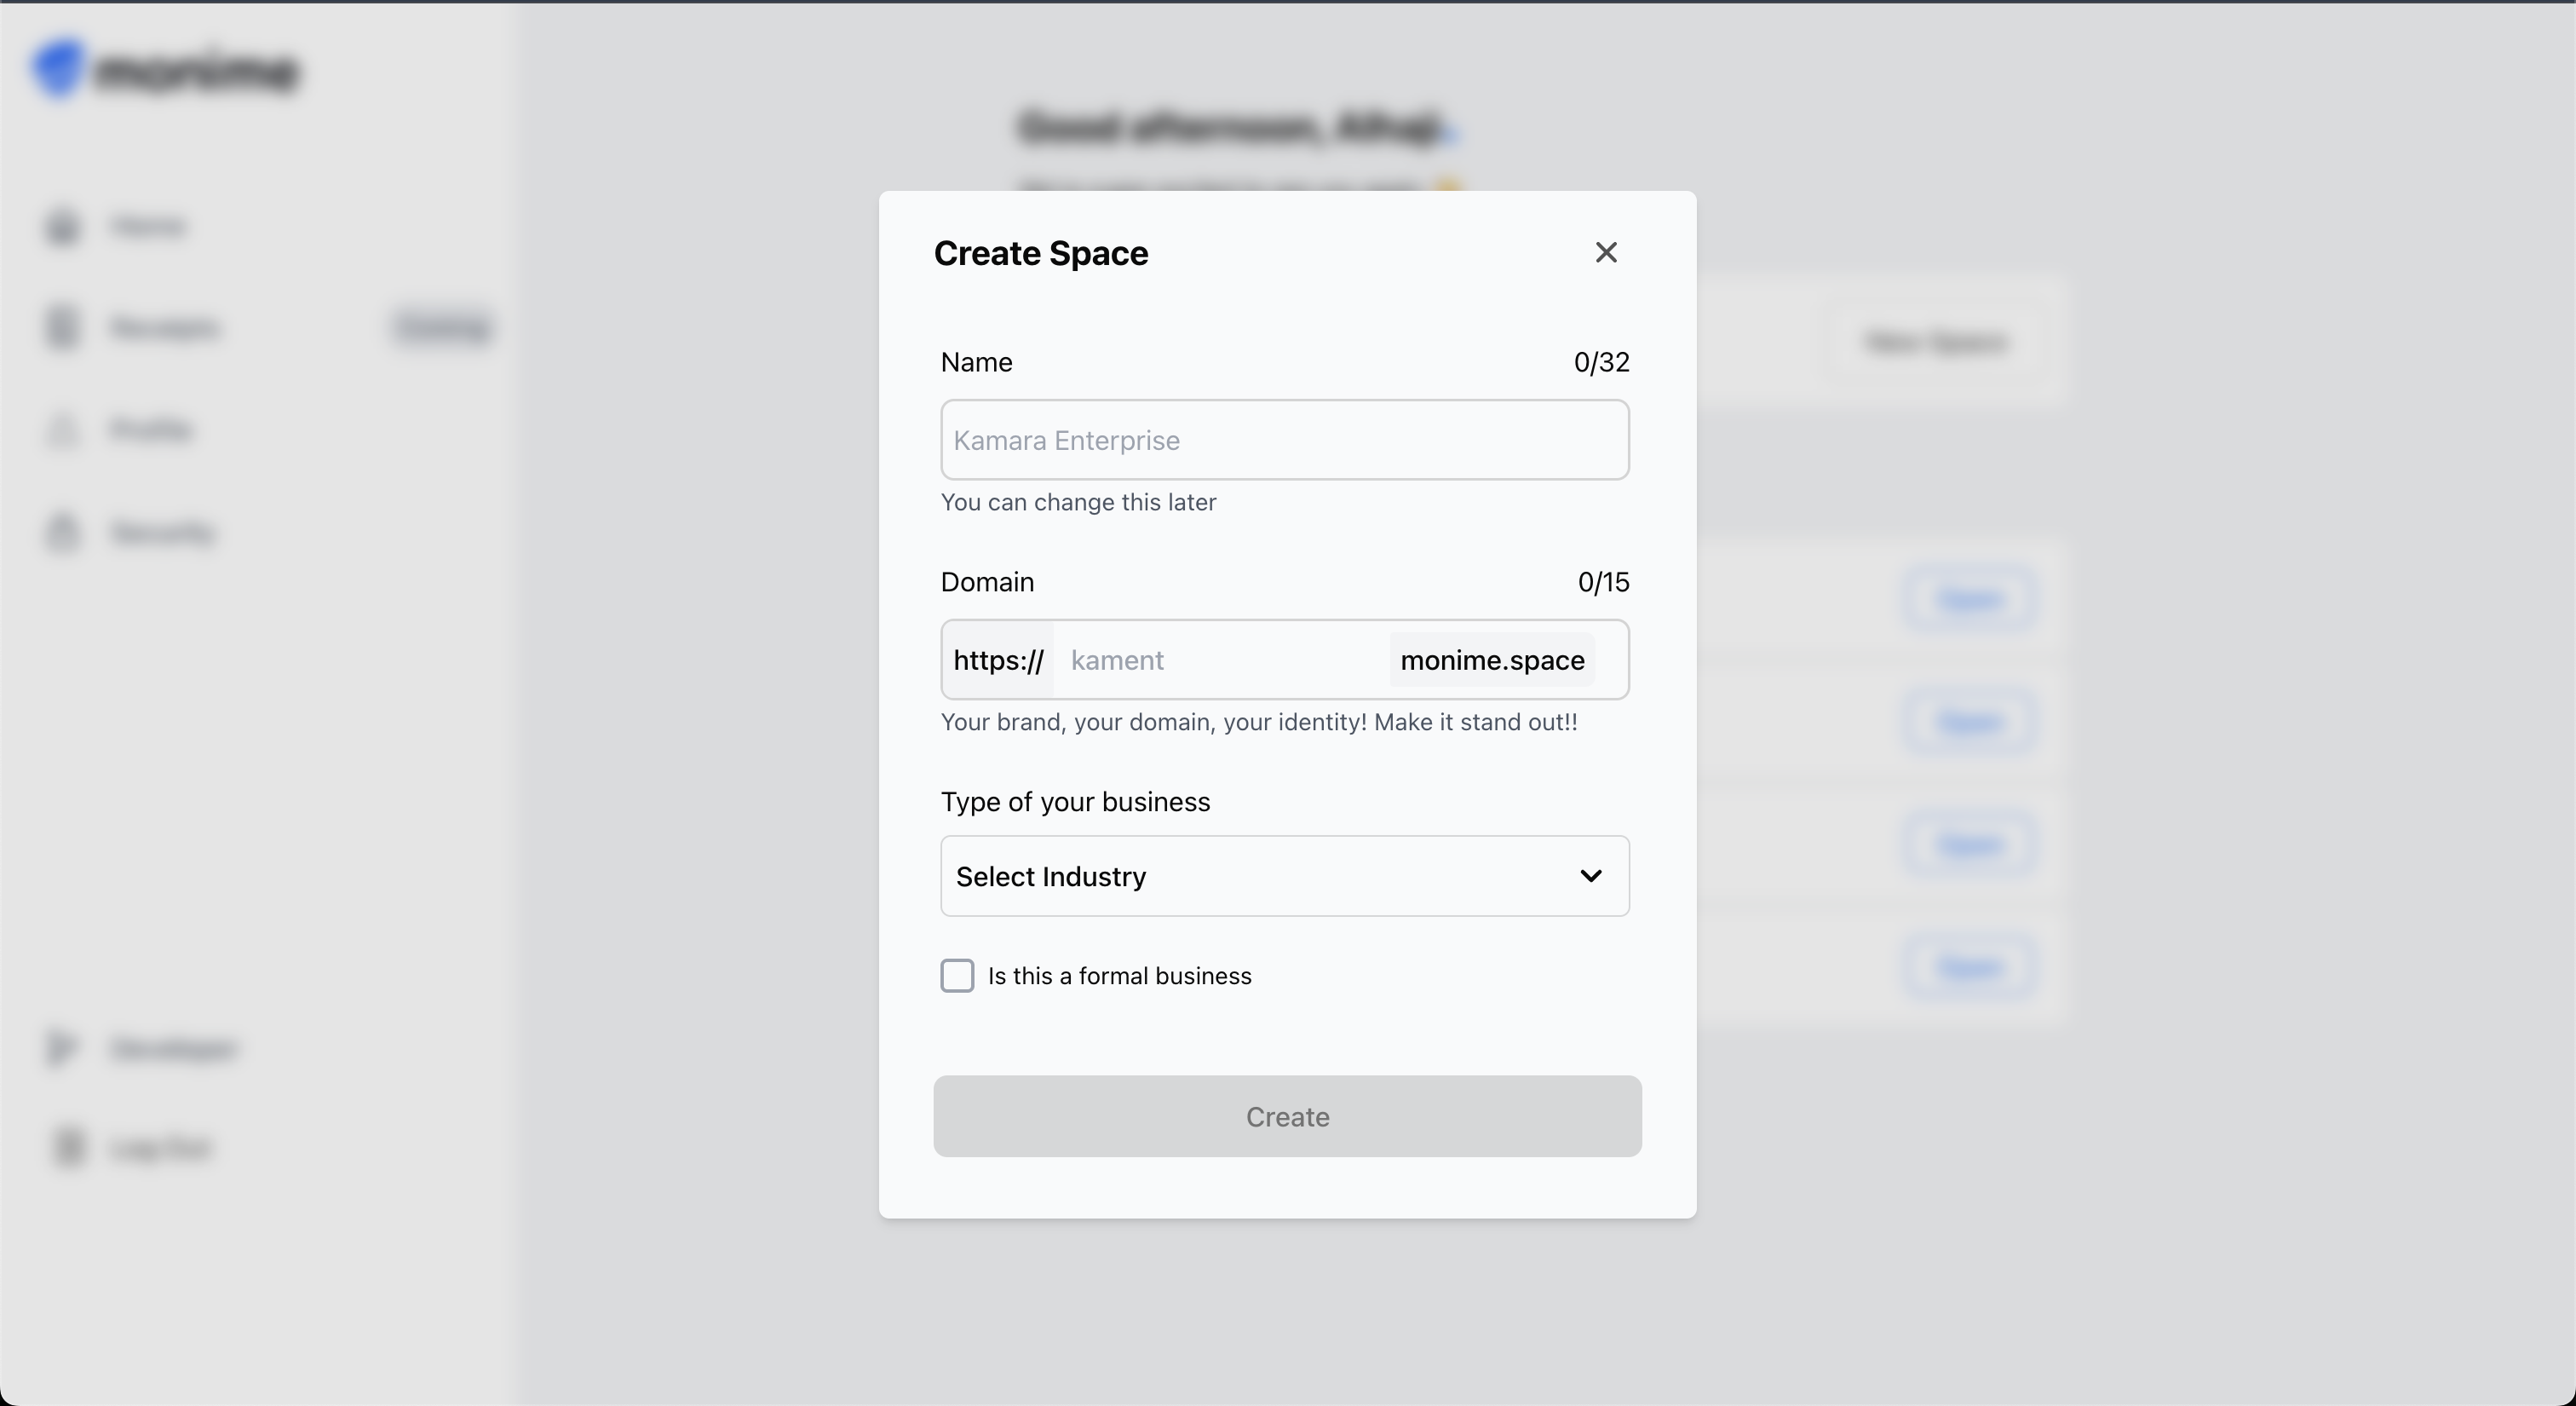Viewport: 2576px width, 1406px height.
Task: Select the Security icon in the sidebar
Action: pos(62,533)
